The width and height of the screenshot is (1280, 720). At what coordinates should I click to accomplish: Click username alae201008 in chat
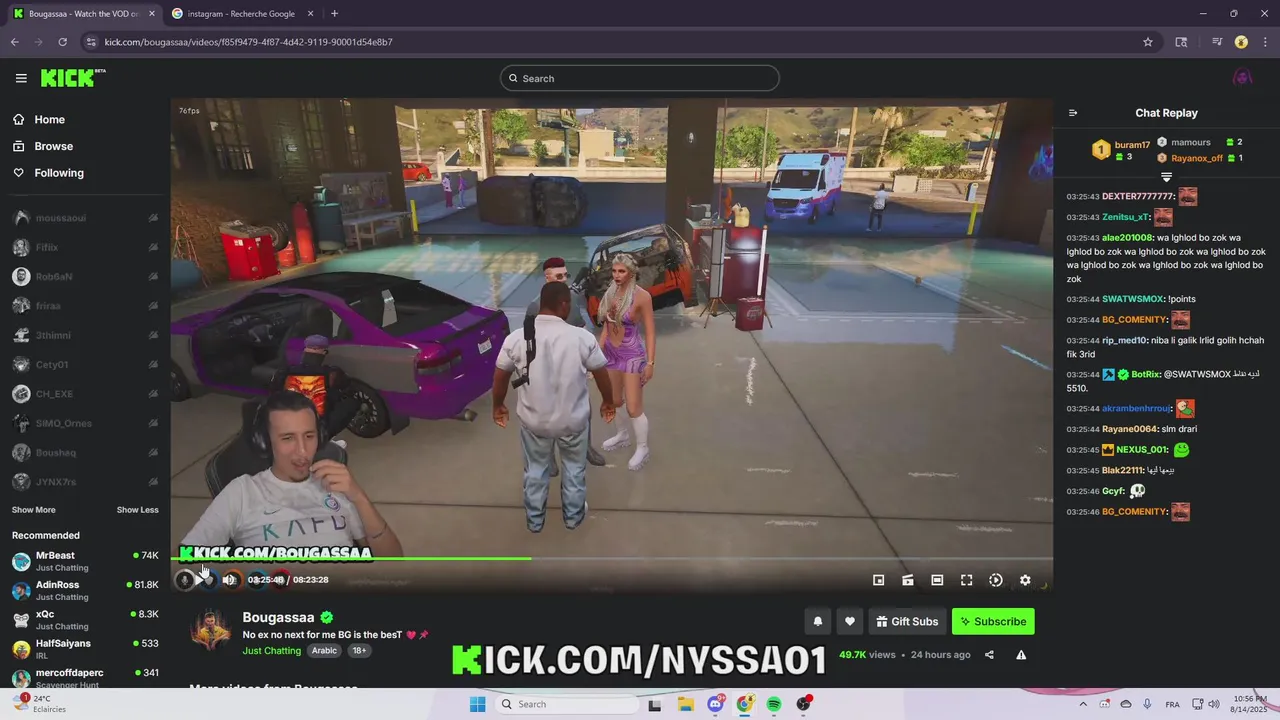coord(1127,238)
